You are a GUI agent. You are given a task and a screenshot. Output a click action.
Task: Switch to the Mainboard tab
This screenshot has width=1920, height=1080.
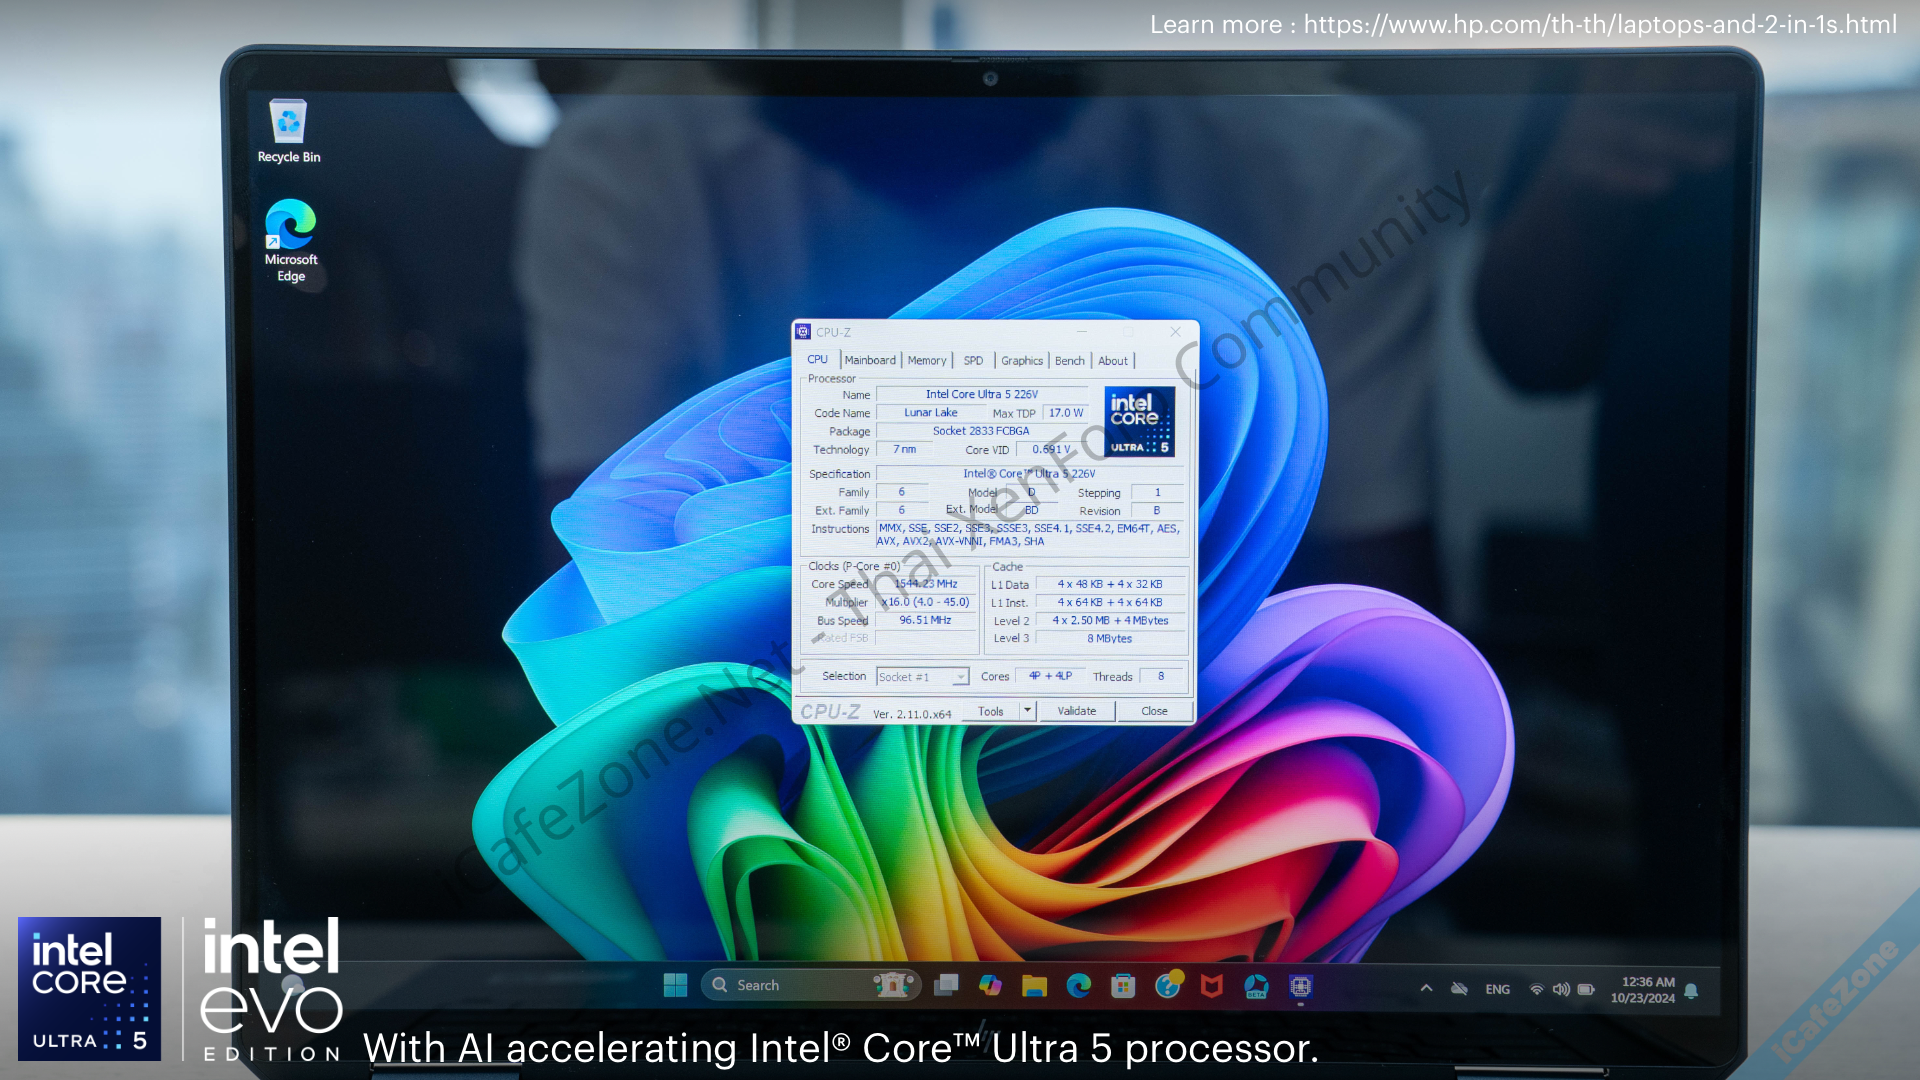[x=870, y=361]
